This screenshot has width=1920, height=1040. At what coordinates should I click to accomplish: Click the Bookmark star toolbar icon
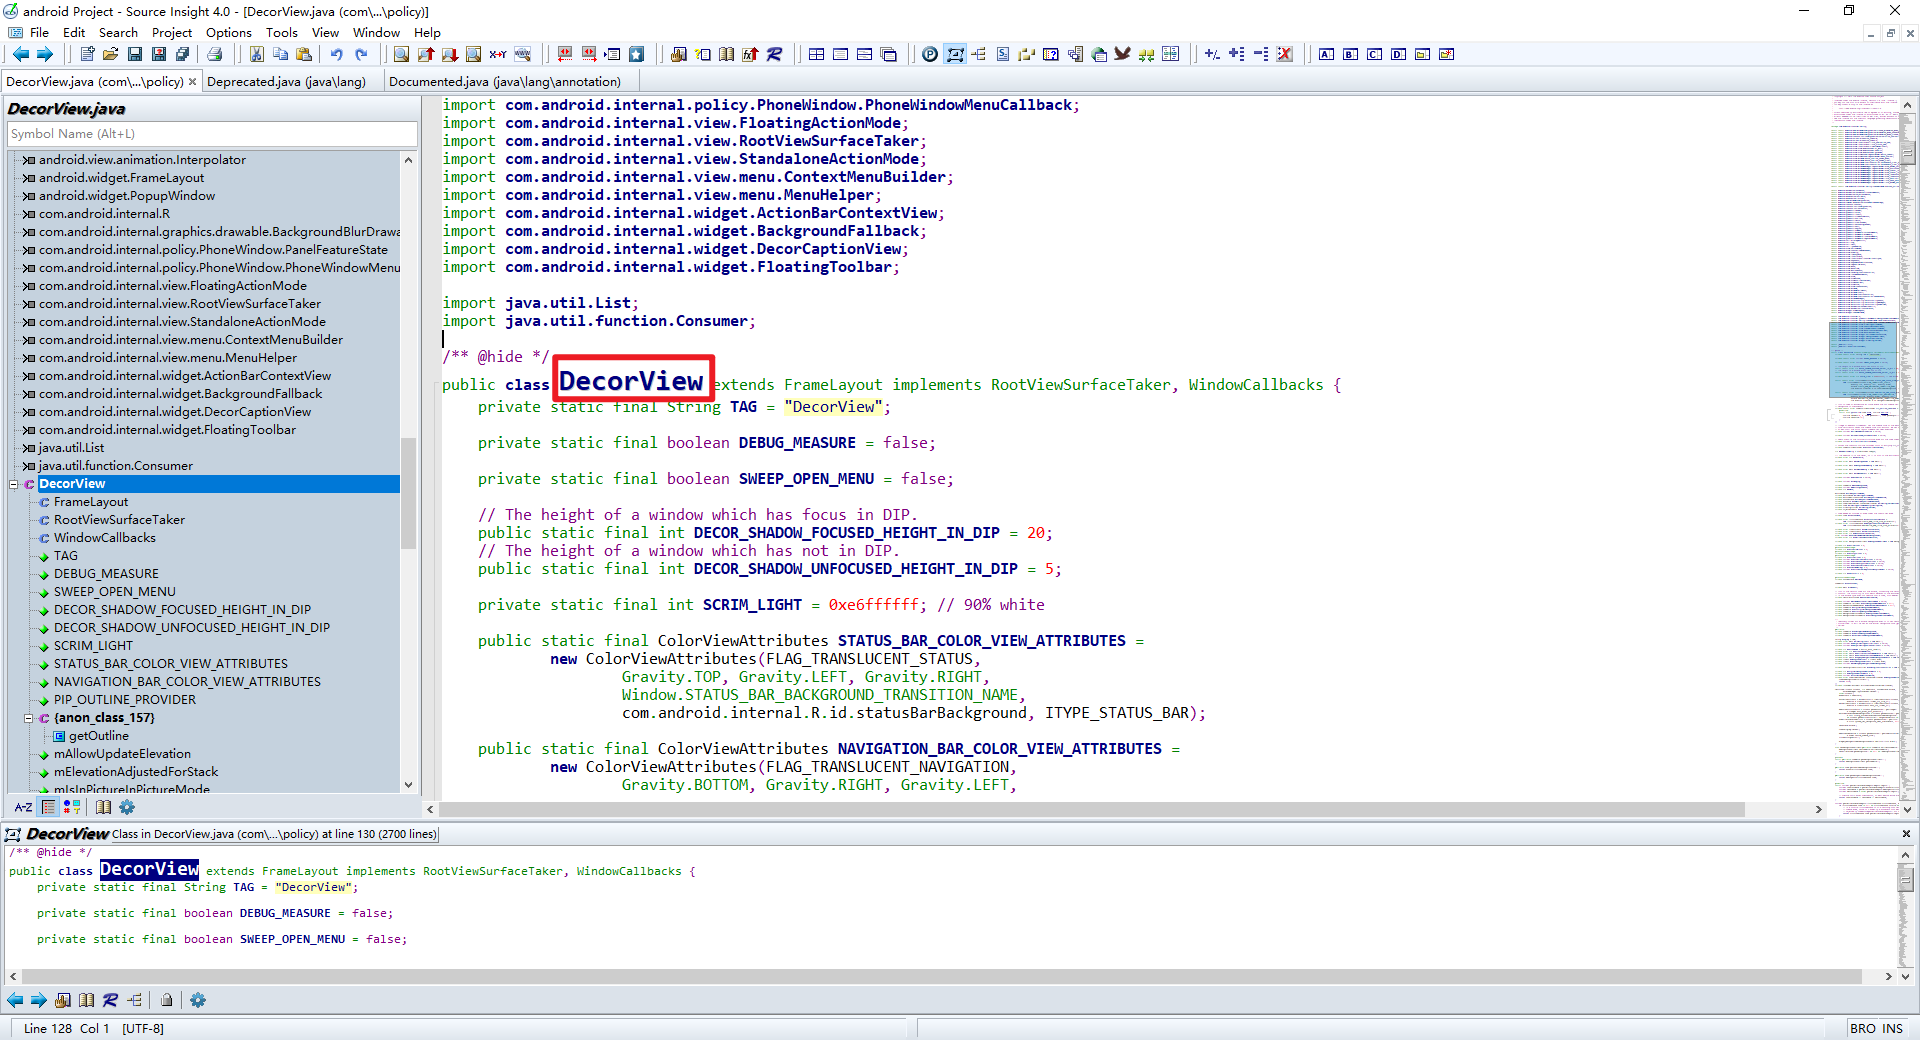636,54
